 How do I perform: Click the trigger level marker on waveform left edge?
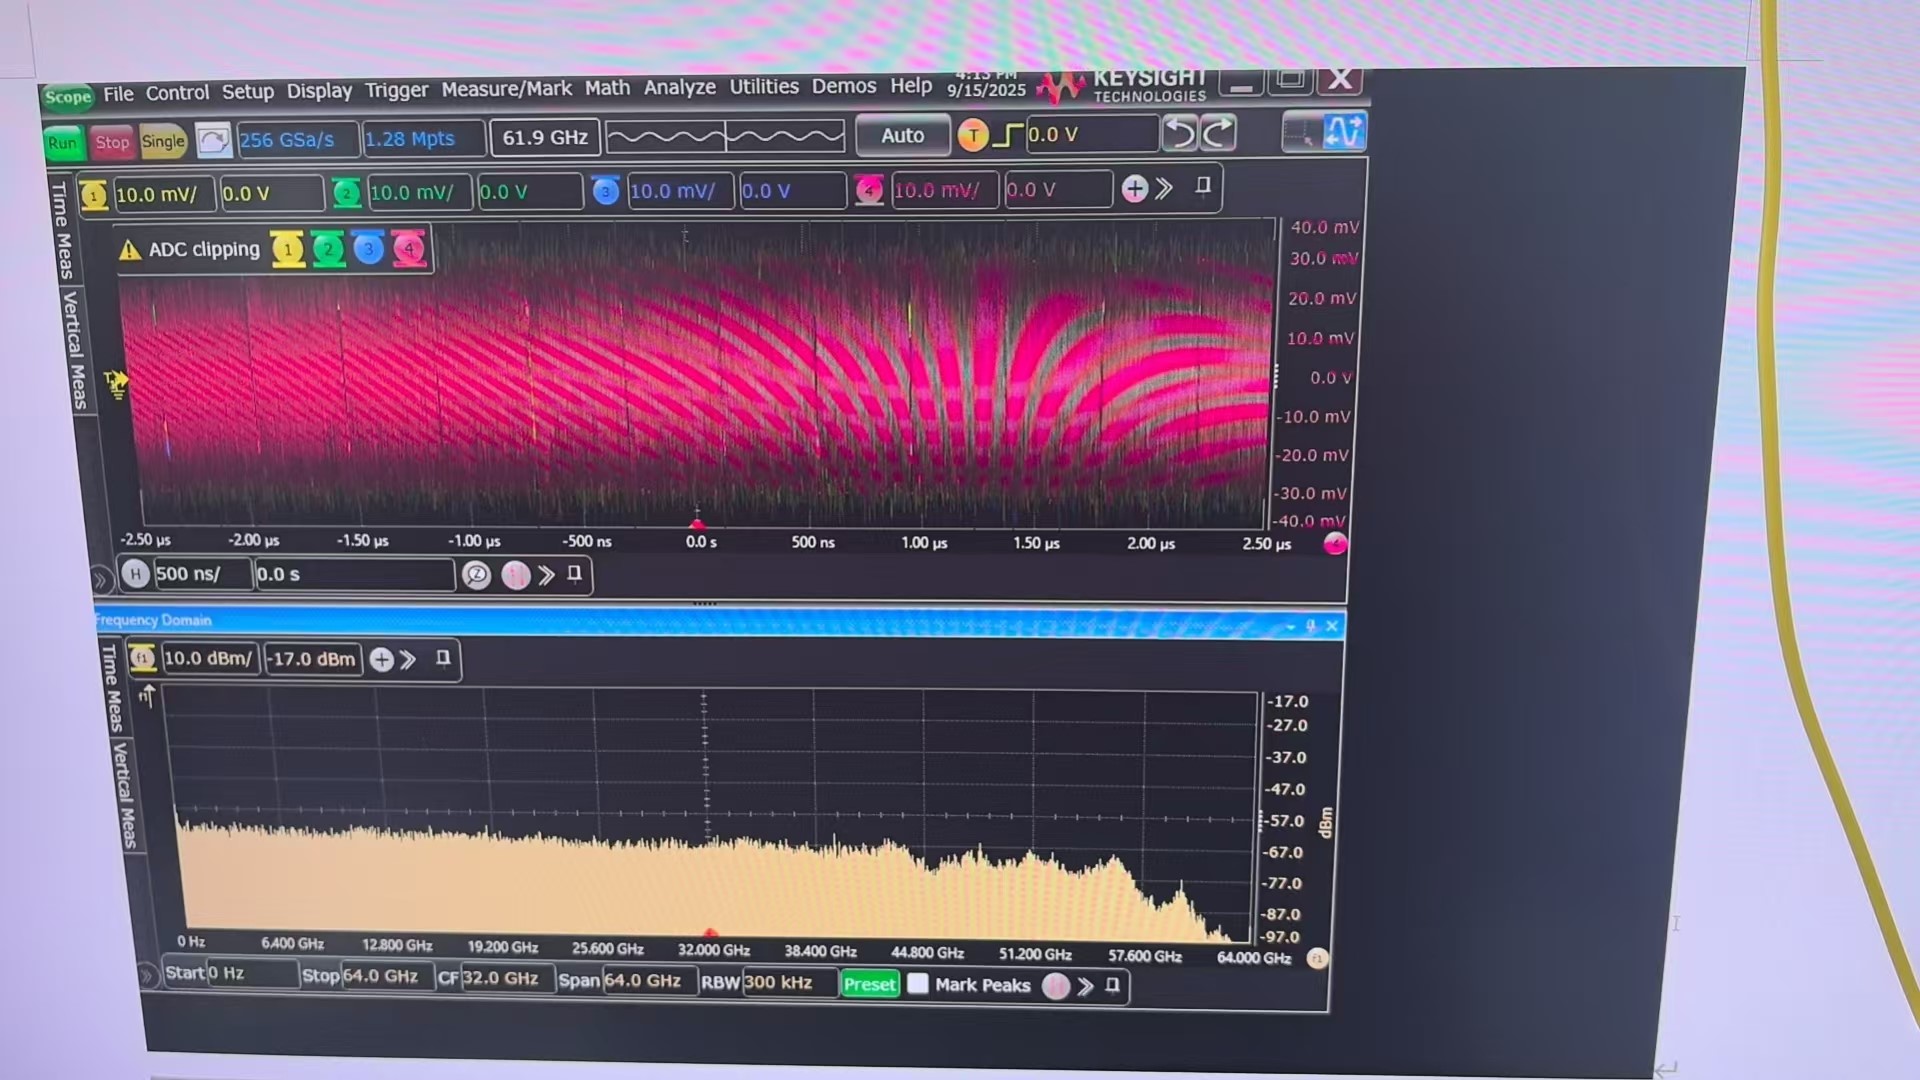click(x=116, y=383)
